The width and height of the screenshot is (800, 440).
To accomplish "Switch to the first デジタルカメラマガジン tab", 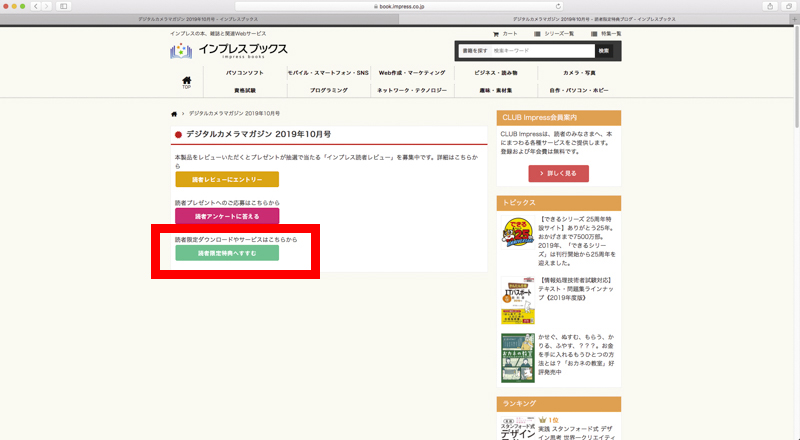I will (199, 19).
